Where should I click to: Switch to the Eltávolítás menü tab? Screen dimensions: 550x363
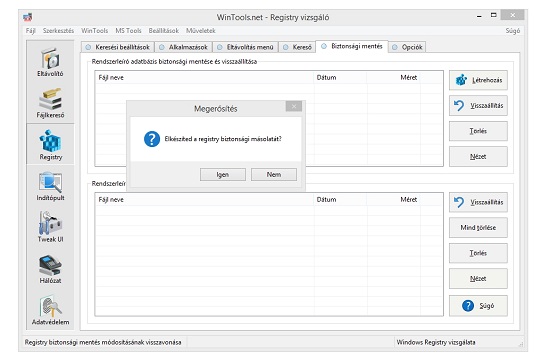(x=246, y=47)
